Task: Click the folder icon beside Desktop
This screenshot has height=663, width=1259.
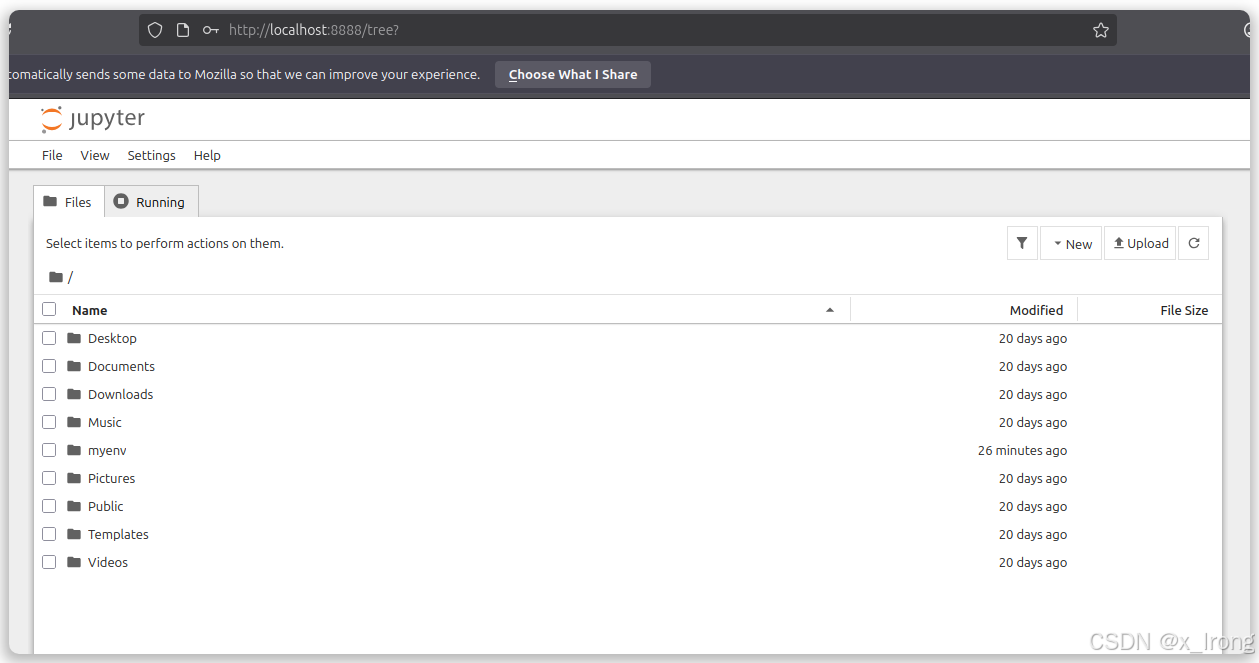Action: pos(74,338)
